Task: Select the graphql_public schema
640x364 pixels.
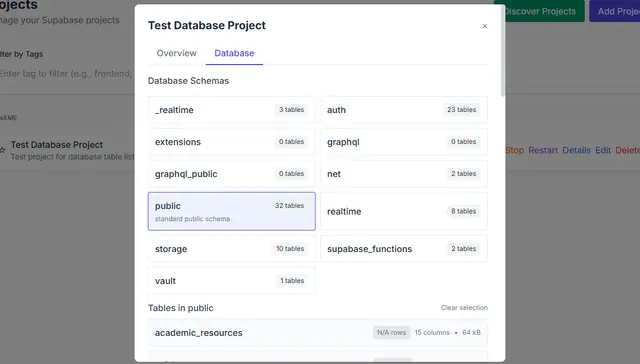Action: click(x=232, y=173)
